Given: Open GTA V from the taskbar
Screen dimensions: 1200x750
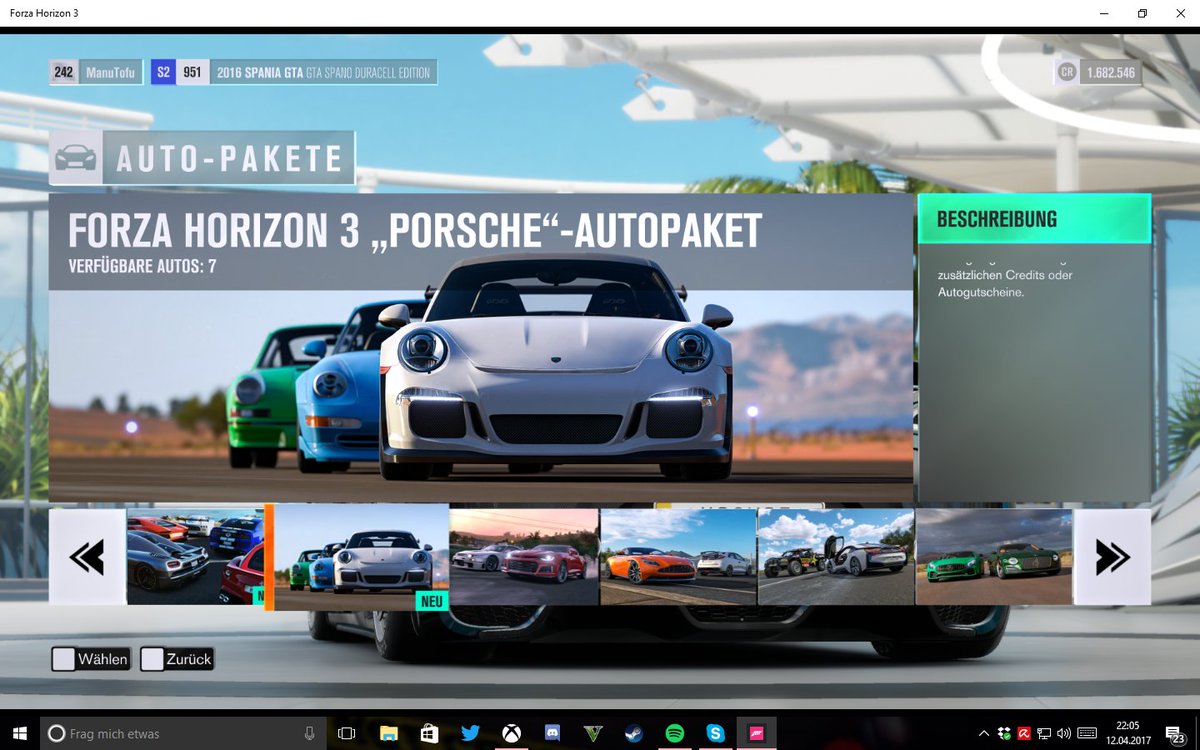Looking at the screenshot, I should click(593, 733).
